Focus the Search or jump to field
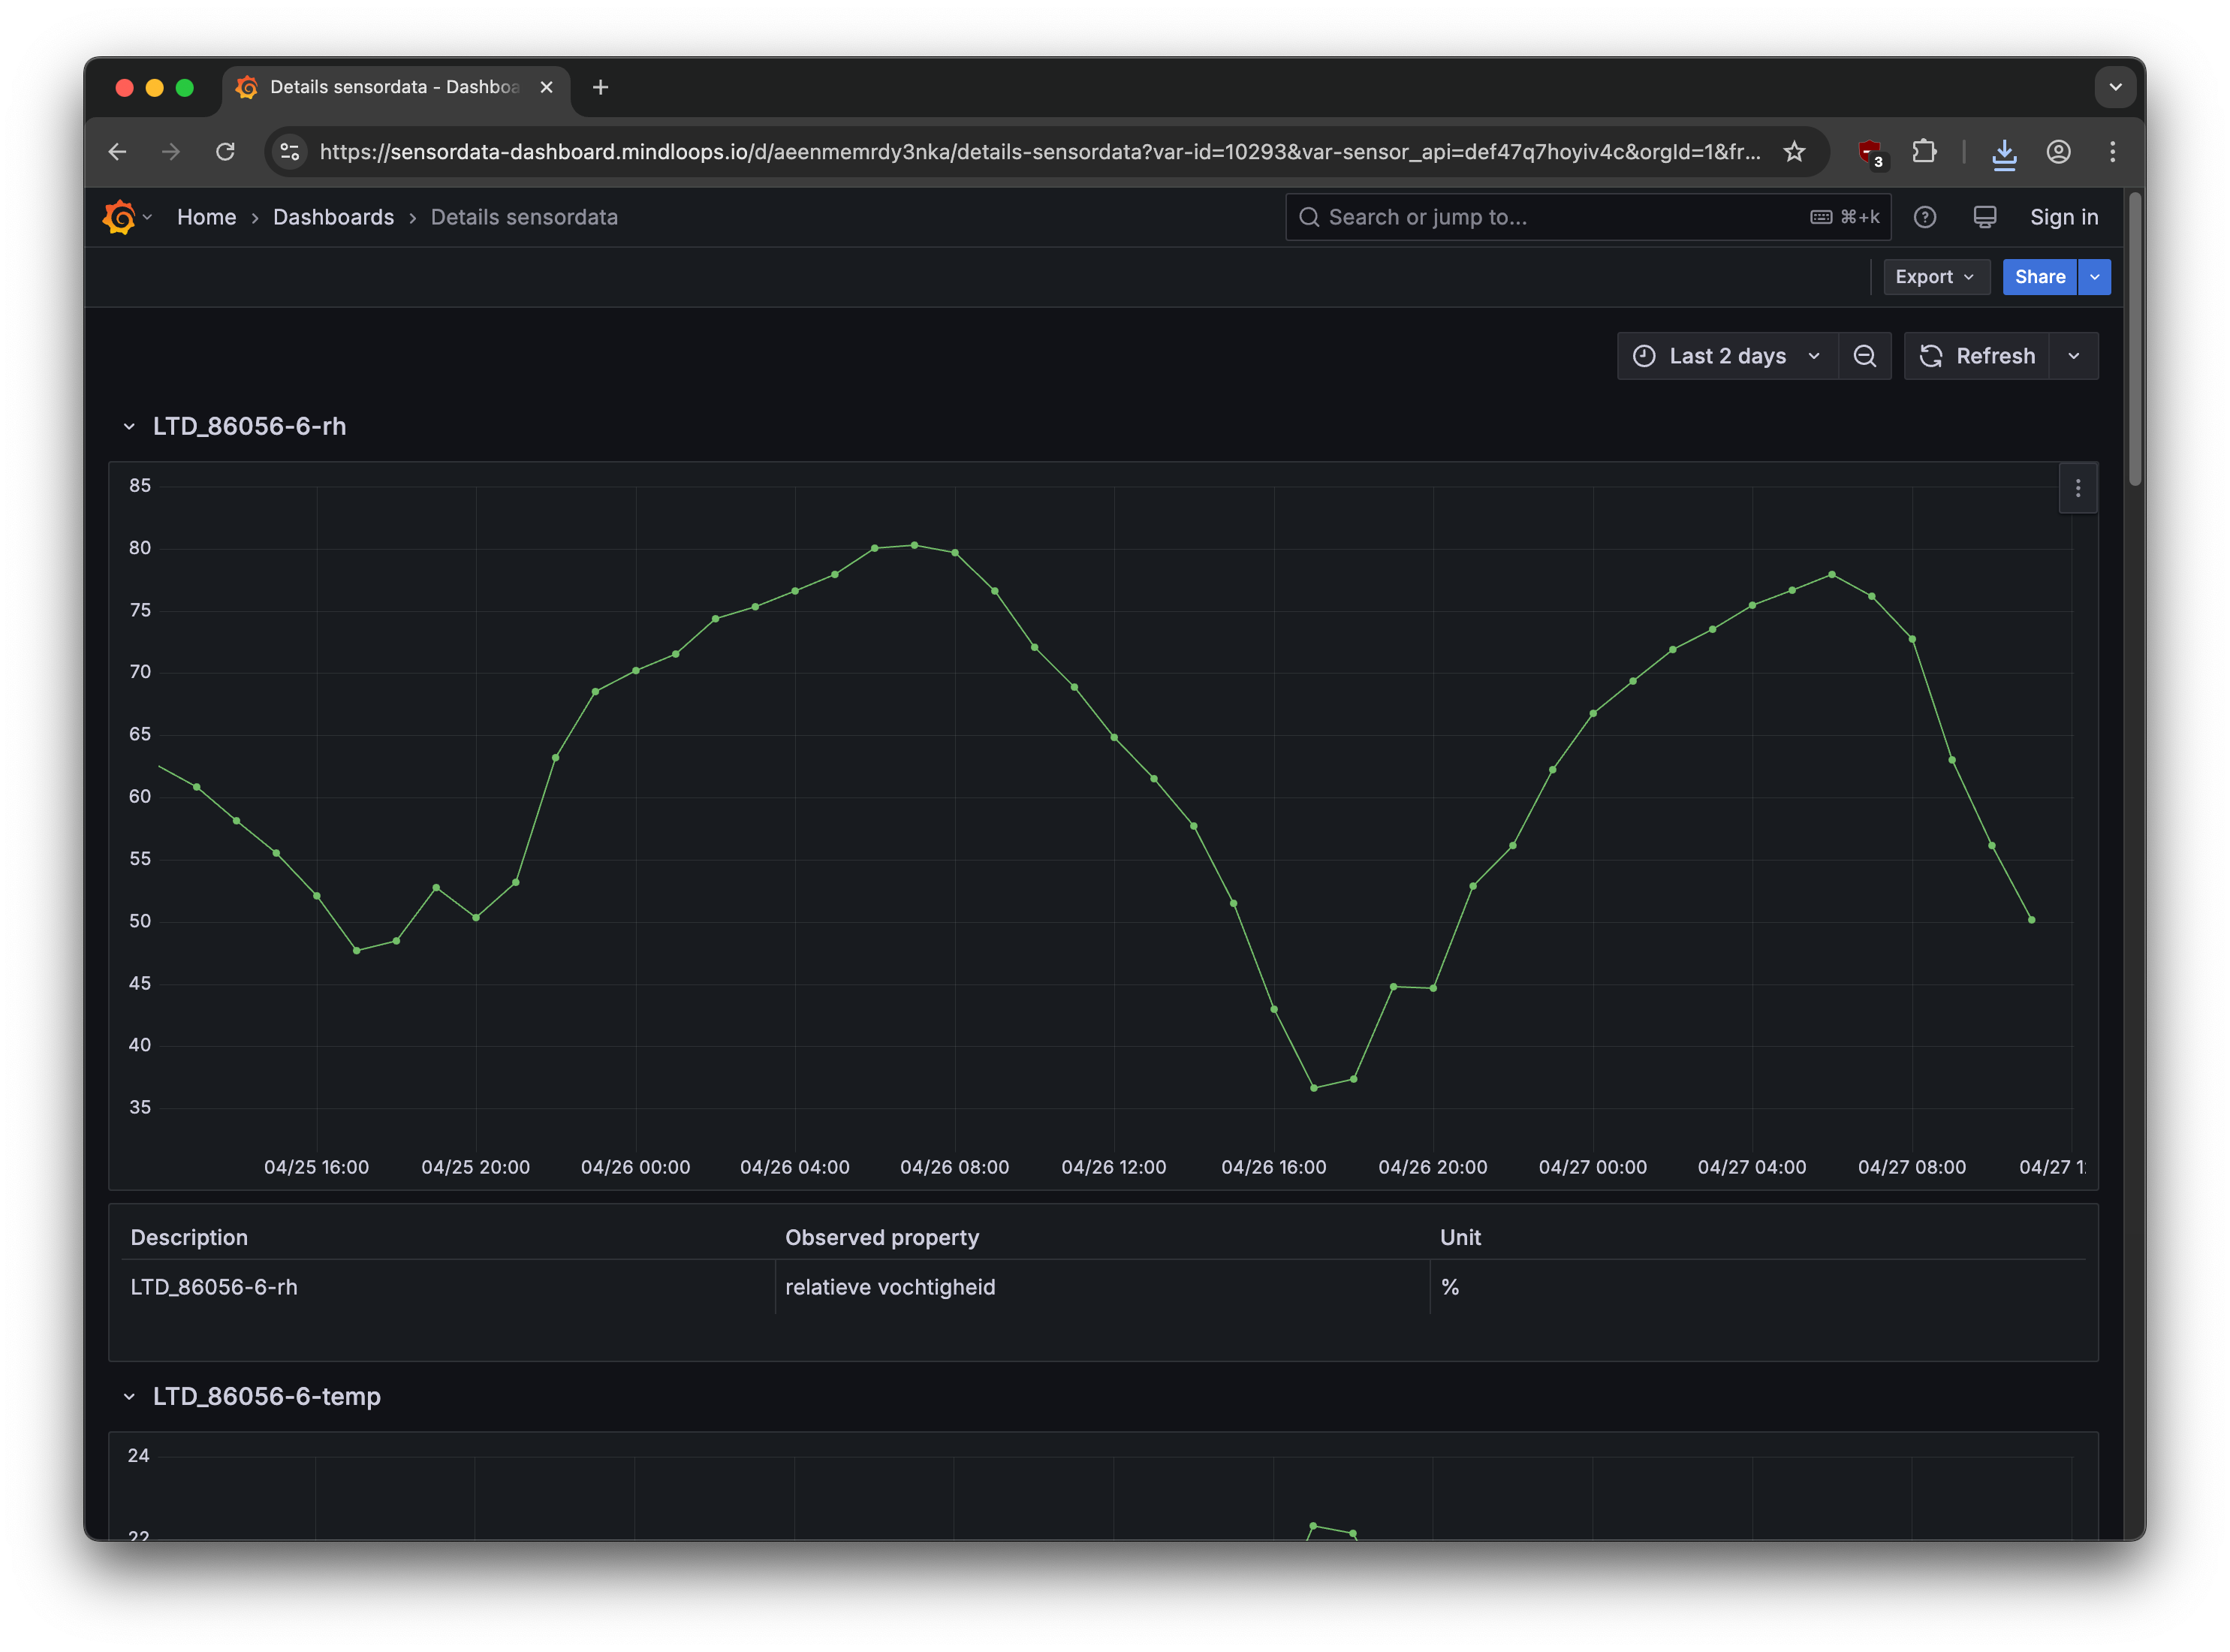The image size is (2230, 1652). click(x=1587, y=217)
